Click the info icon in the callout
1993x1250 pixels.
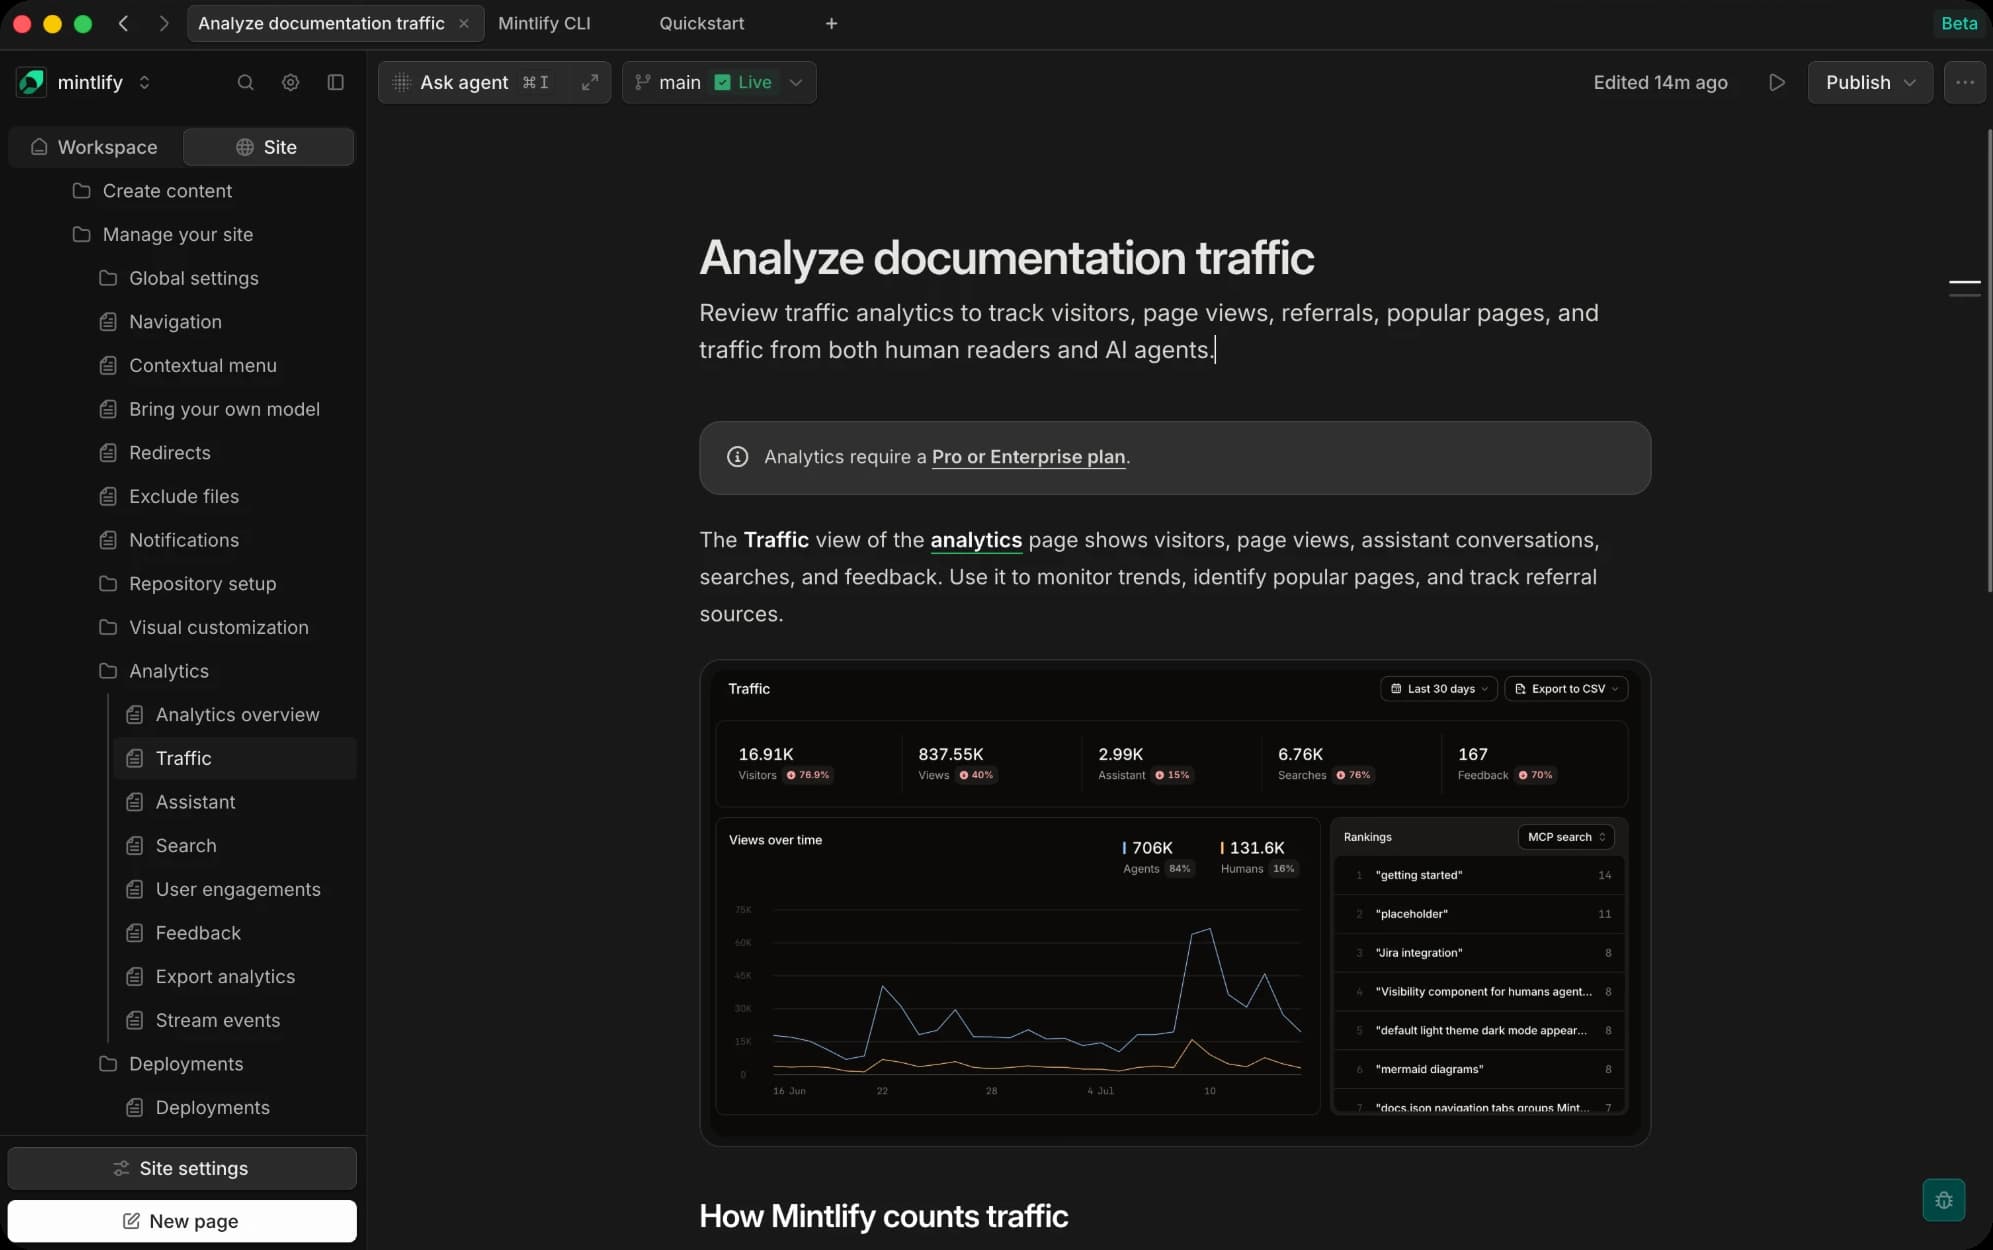tap(737, 457)
